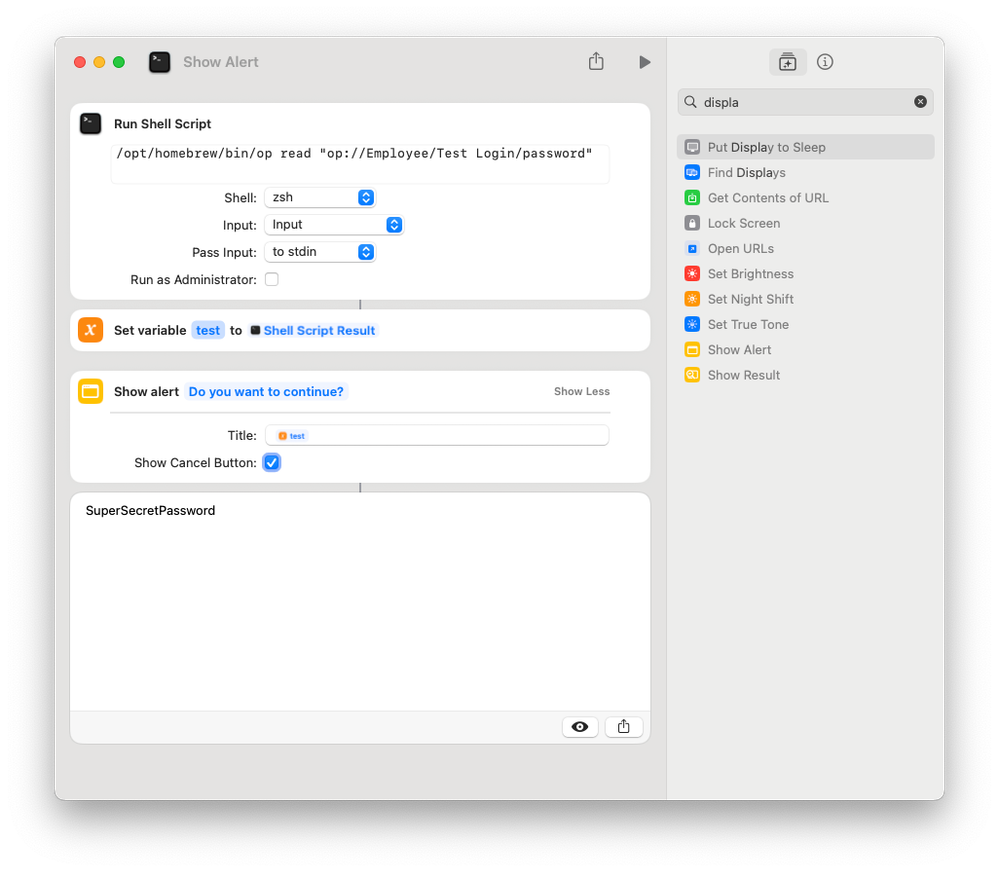
Task: Click the 'Set True Tone' action label
Action: [748, 324]
